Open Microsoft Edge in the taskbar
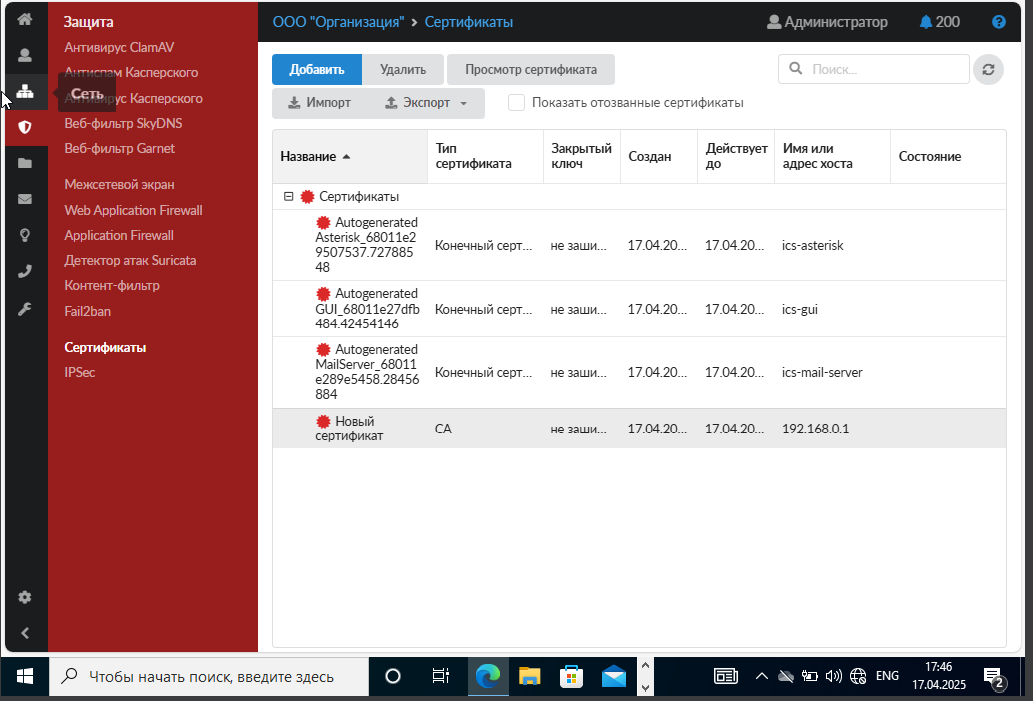The width and height of the screenshot is (1033, 701). [488, 676]
